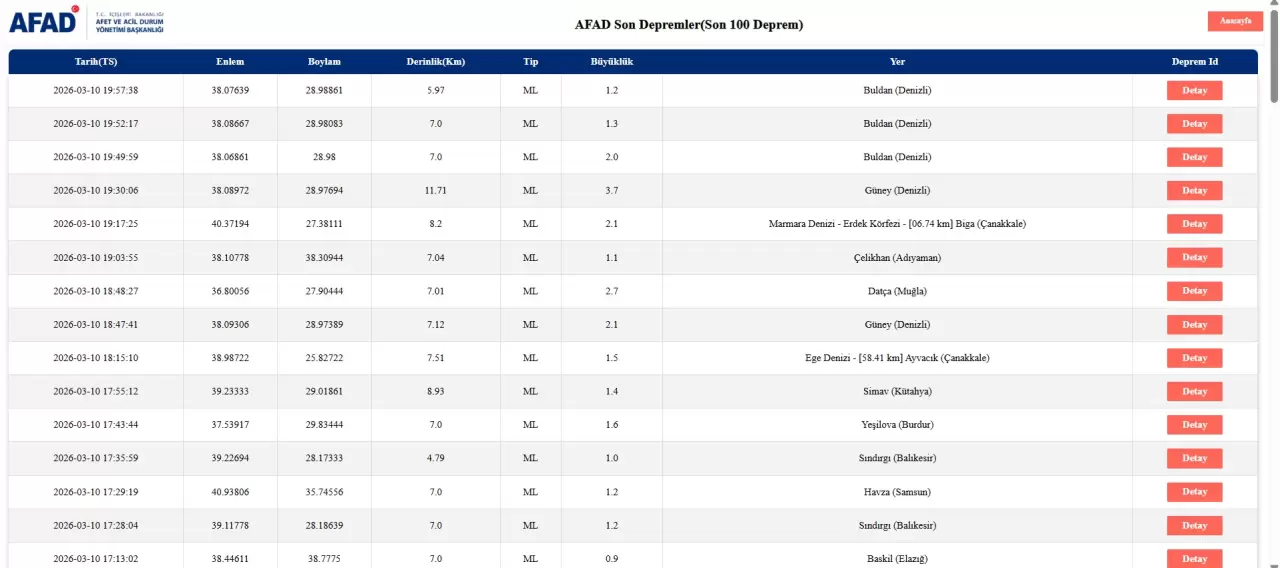Go to Anasayfa home page
This screenshot has height=568, width=1280.
coord(1235,21)
